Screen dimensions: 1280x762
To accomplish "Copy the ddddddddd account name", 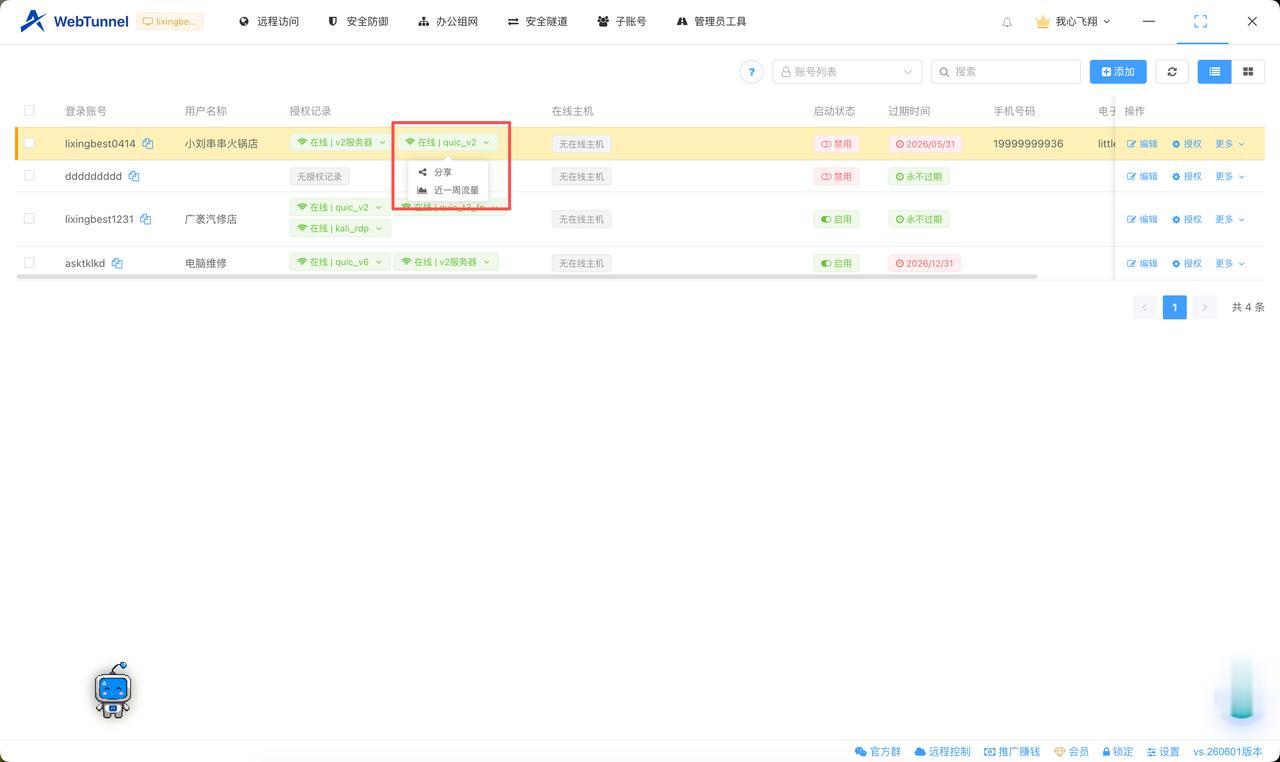I will click(x=133, y=176).
